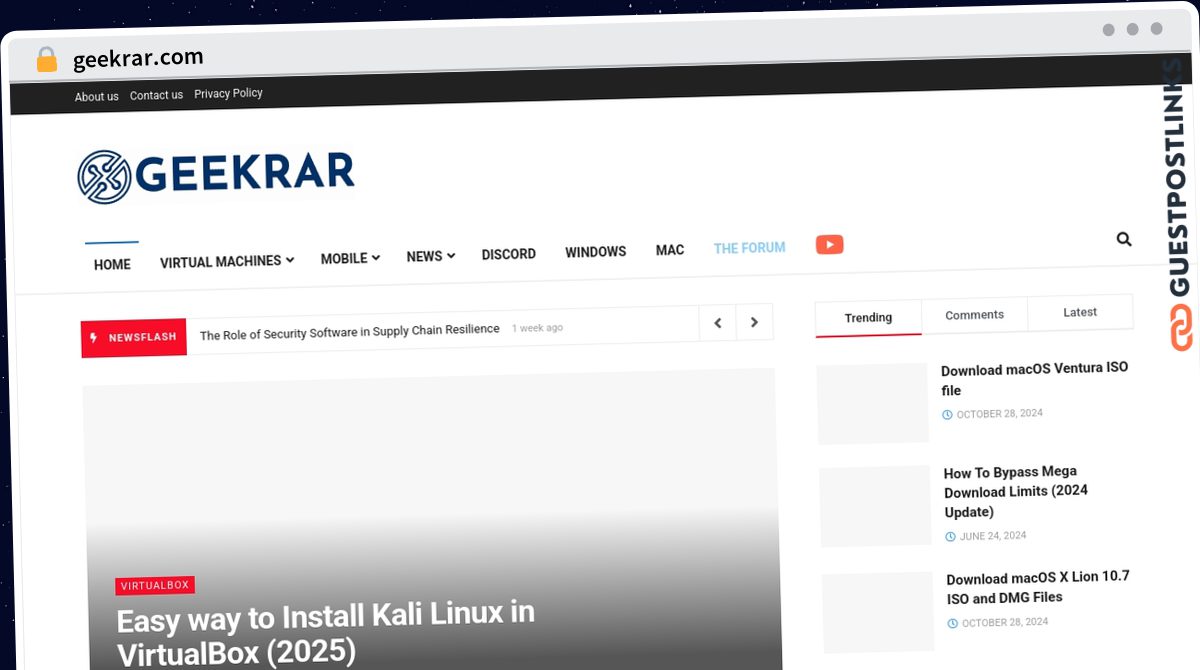The image size is (1200, 670).
Task: Click the orange padlock icon in address bar
Action: coord(47,60)
